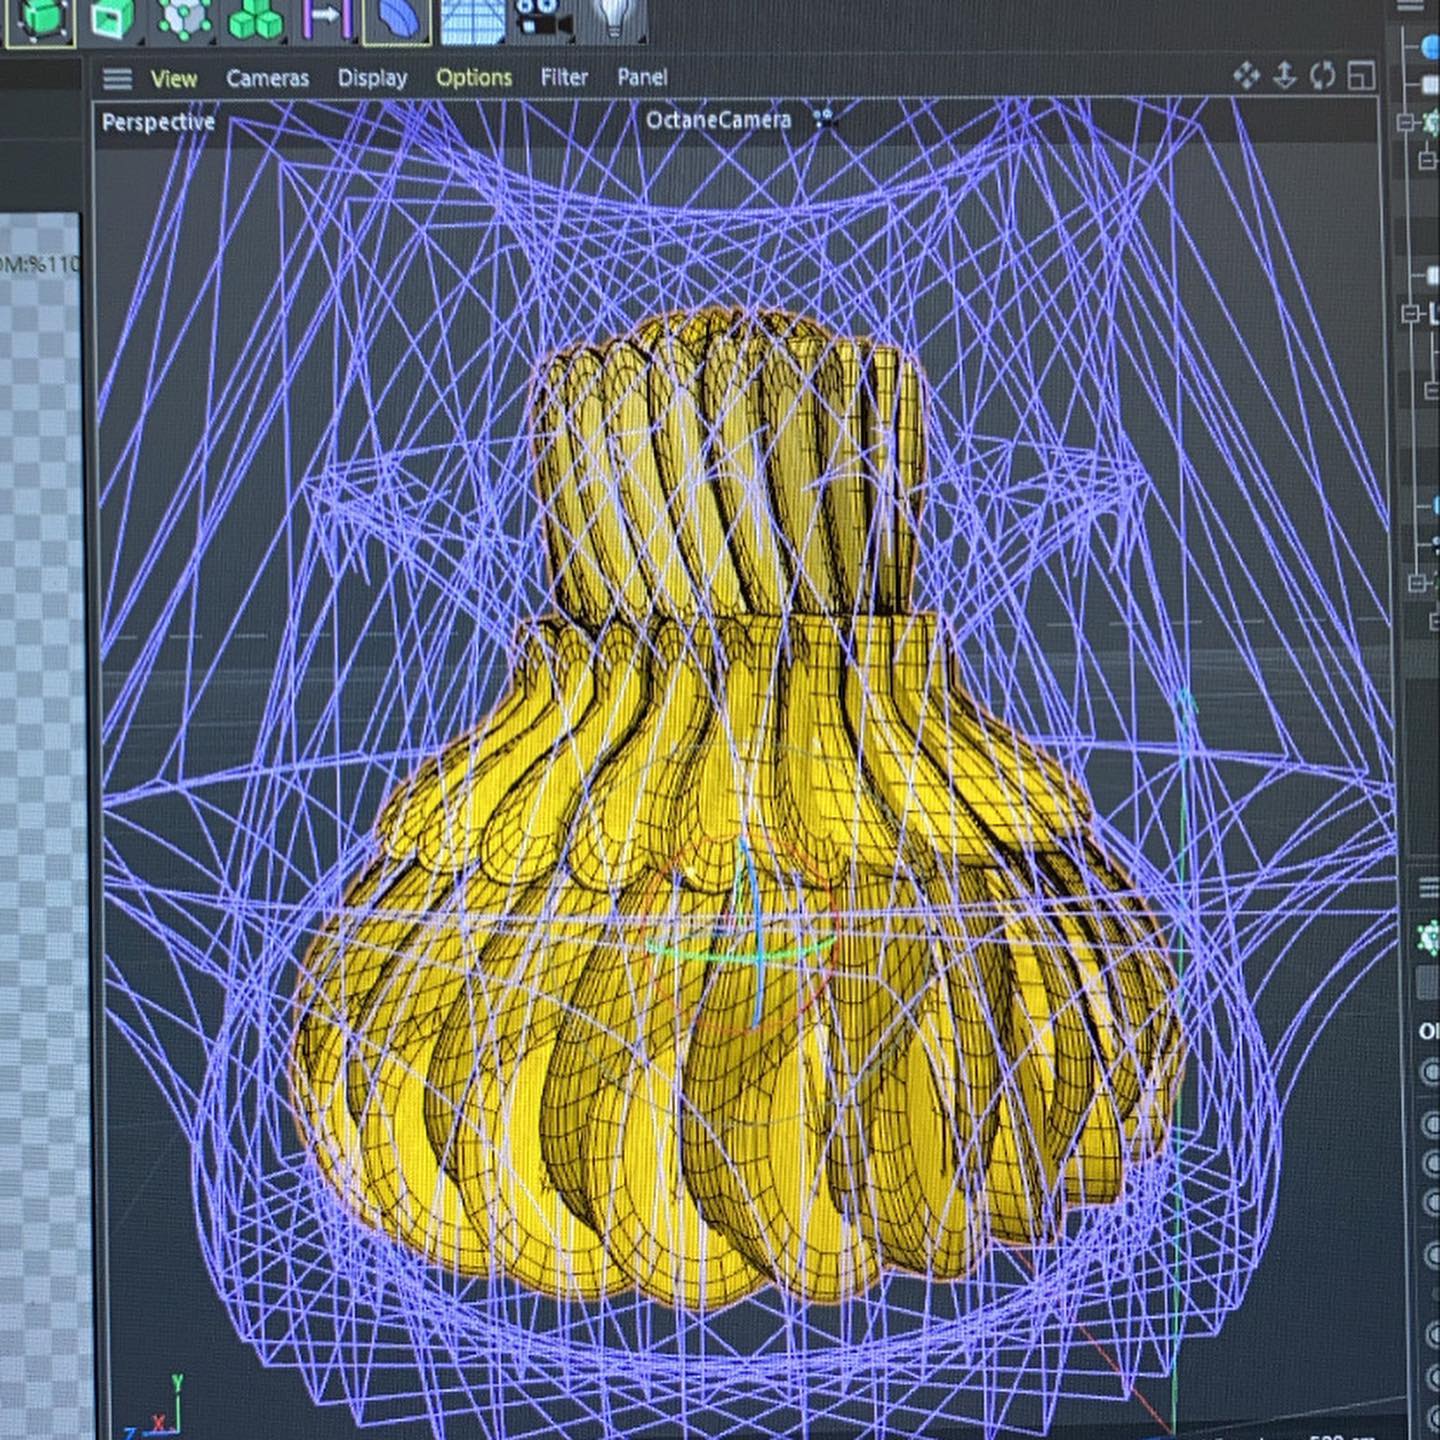The width and height of the screenshot is (1440, 1440).
Task: Click the viewport pan/move camera icon
Action: 1246,76
